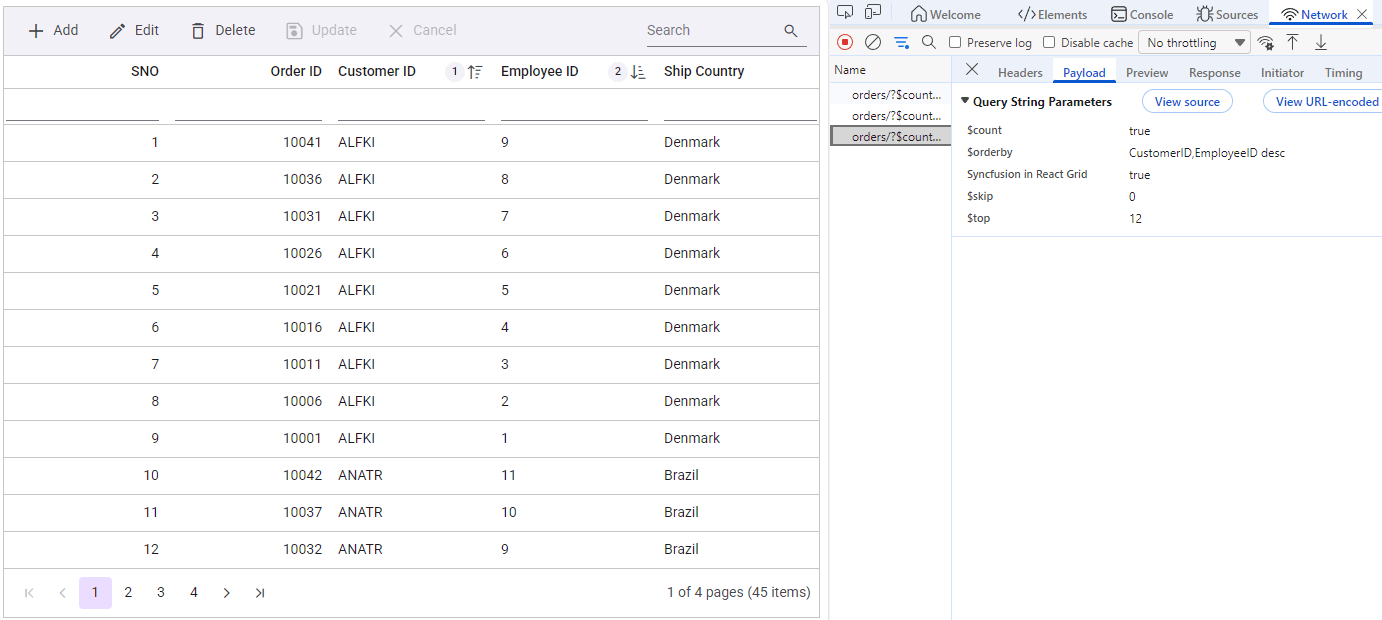This screenshot has height=620, width=1382.
Task: Click the Edit pencil button
Action: [x=134, y=30]
